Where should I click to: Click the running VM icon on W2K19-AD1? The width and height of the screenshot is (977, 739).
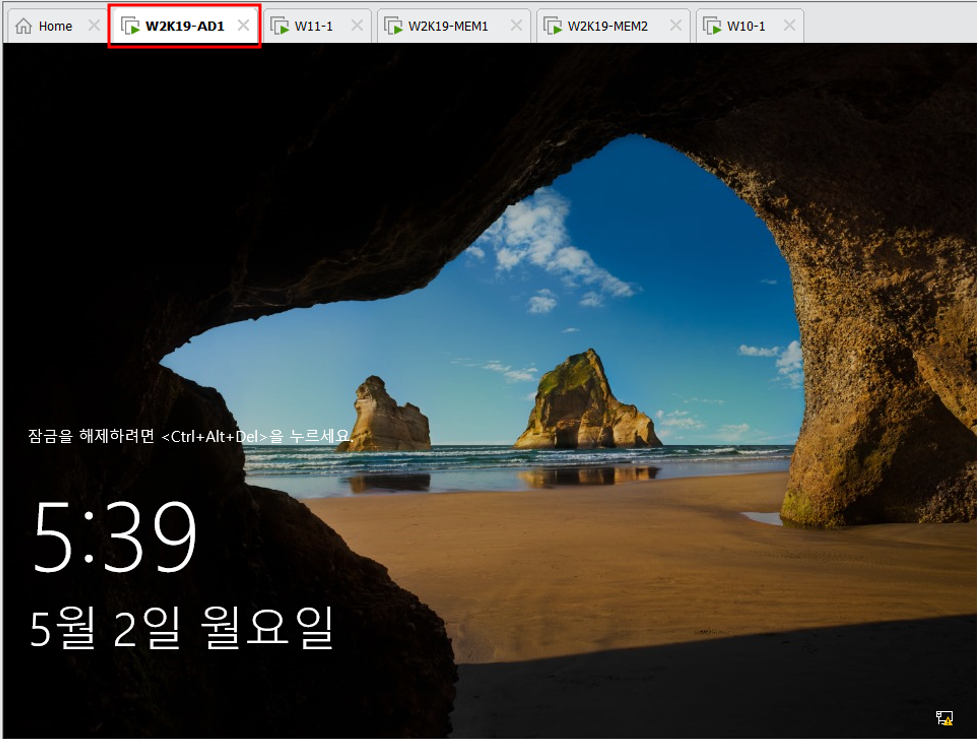130,26
